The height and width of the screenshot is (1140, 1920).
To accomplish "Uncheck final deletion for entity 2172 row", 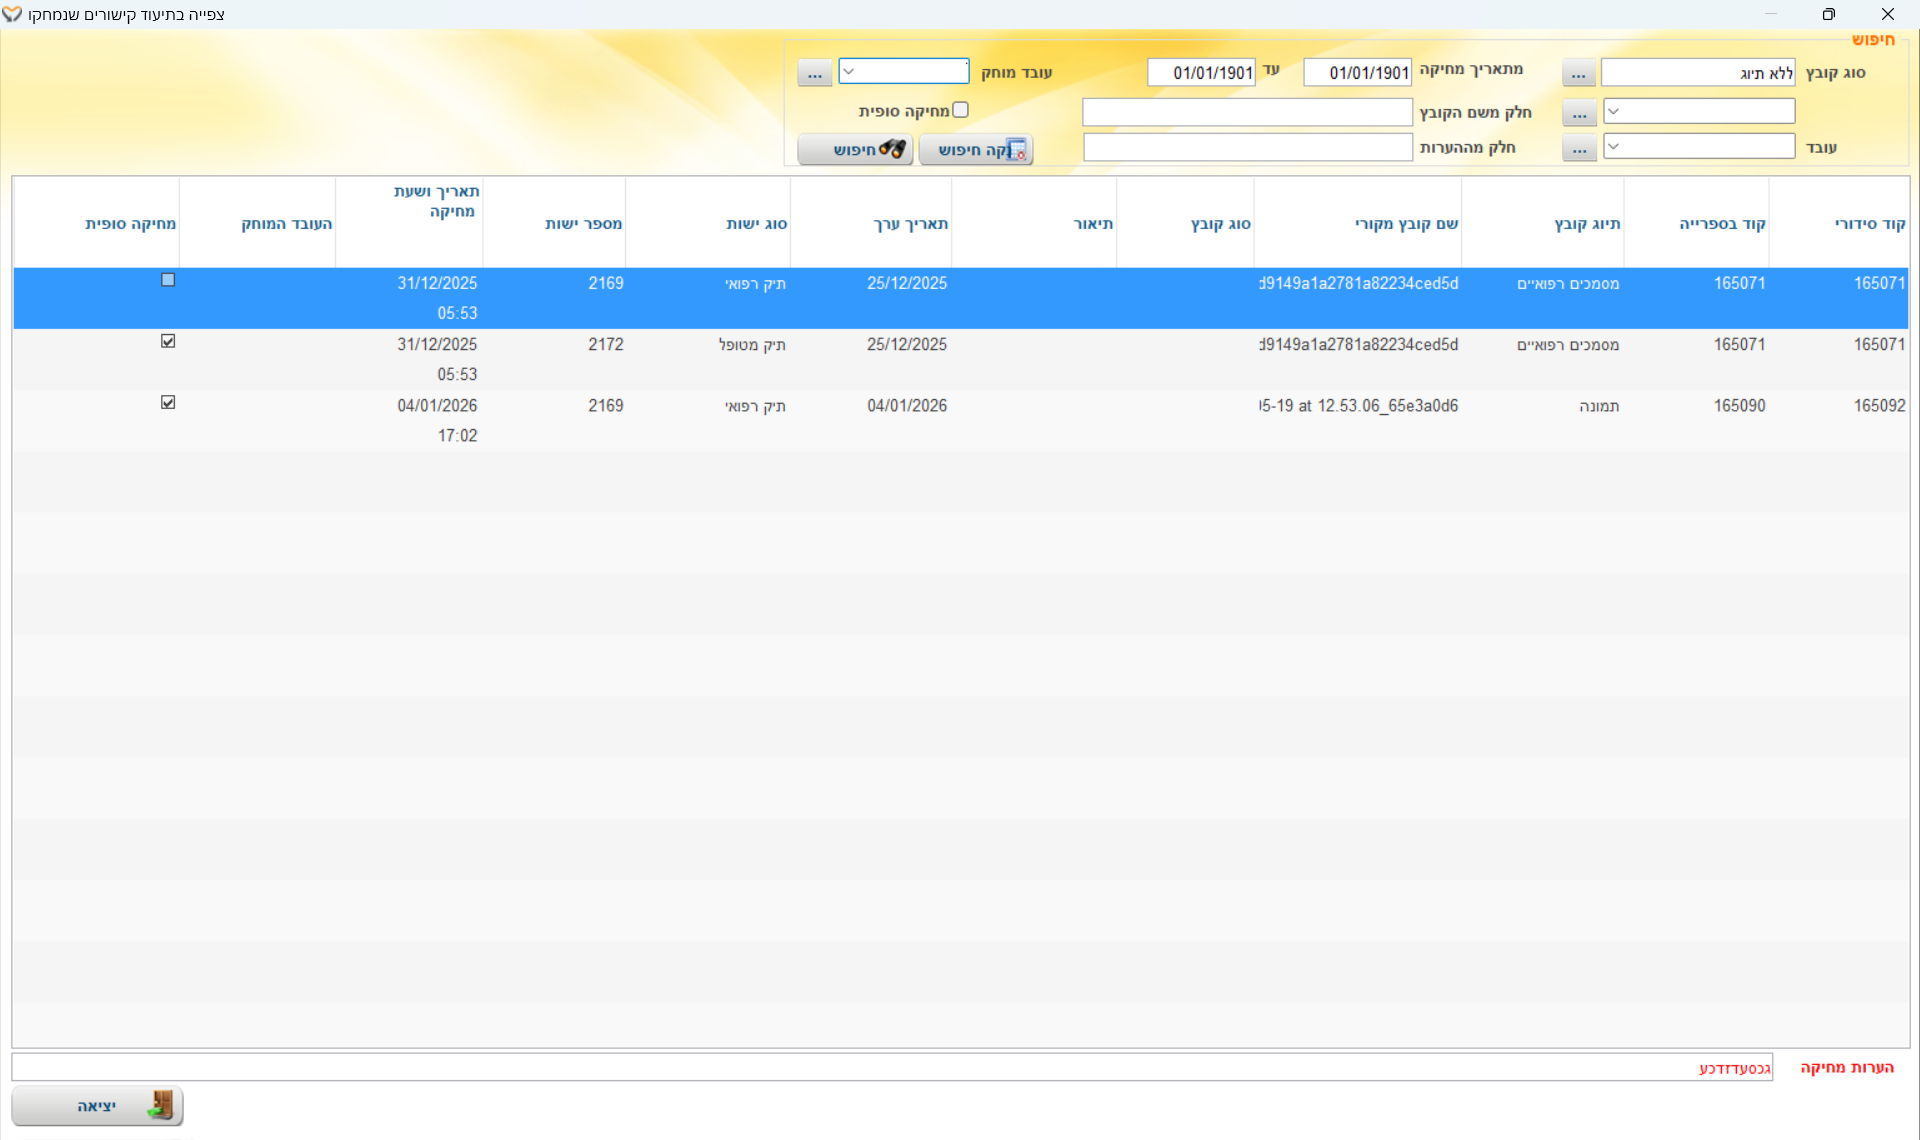I will tap(168, 342).
